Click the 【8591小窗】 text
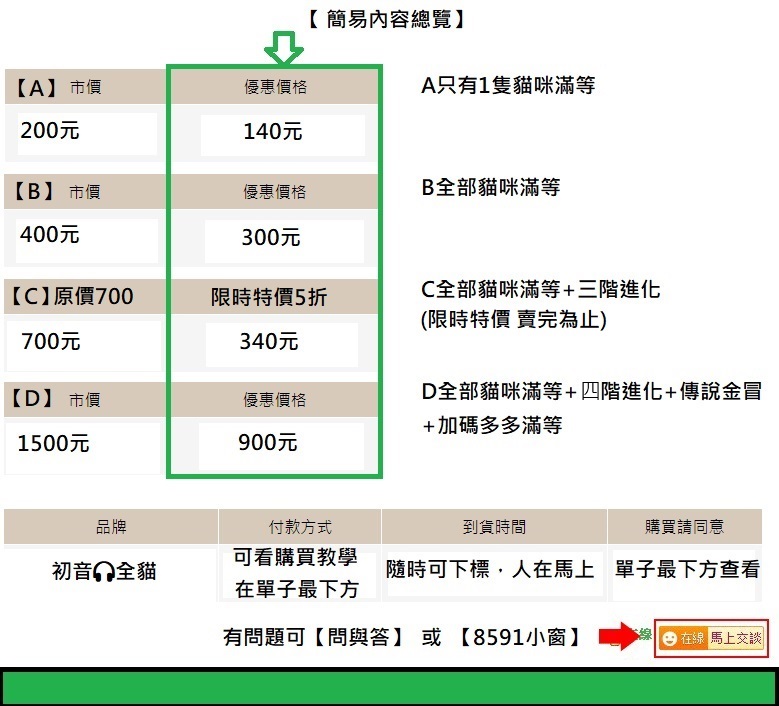The height and width of the screenshot is (706, 779). [x=520, y=637]
